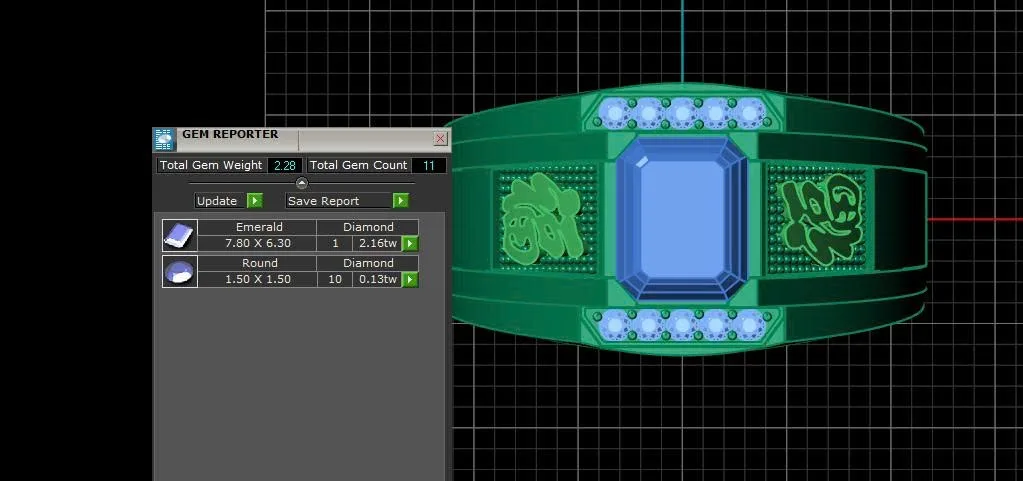Select the Total Gem Count value field
The width and height of the screenshot is (1023, 481).
tap(429, 165)
